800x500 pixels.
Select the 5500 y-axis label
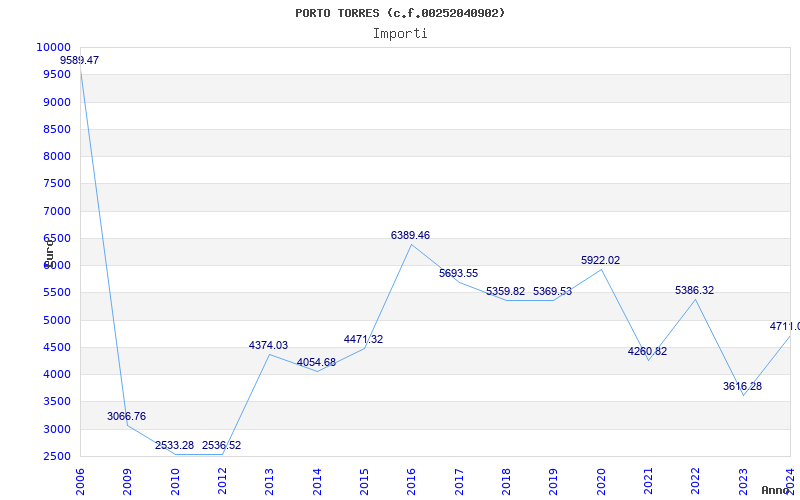coord(57,293)
